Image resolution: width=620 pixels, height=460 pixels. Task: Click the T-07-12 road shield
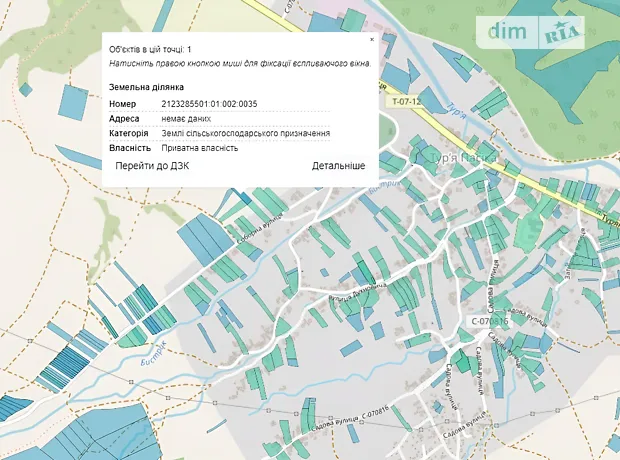coord(406,101)
